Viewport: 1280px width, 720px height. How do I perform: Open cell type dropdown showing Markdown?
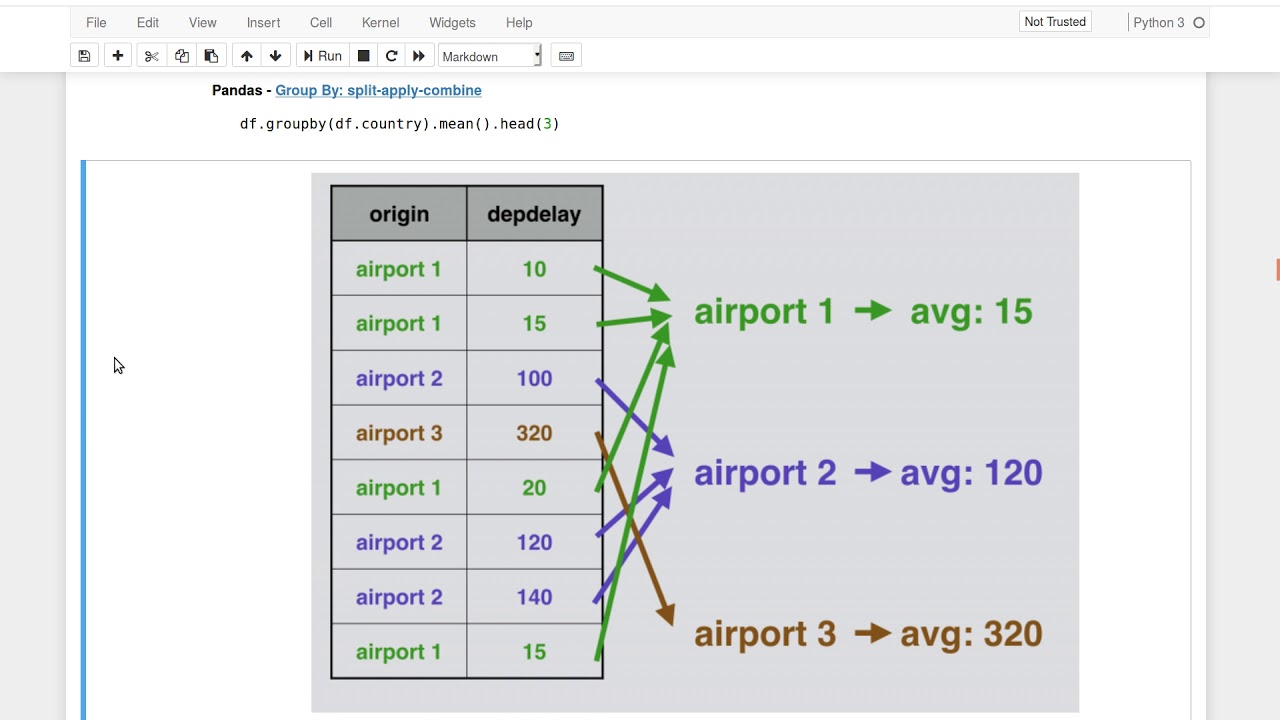click(490, 56)
